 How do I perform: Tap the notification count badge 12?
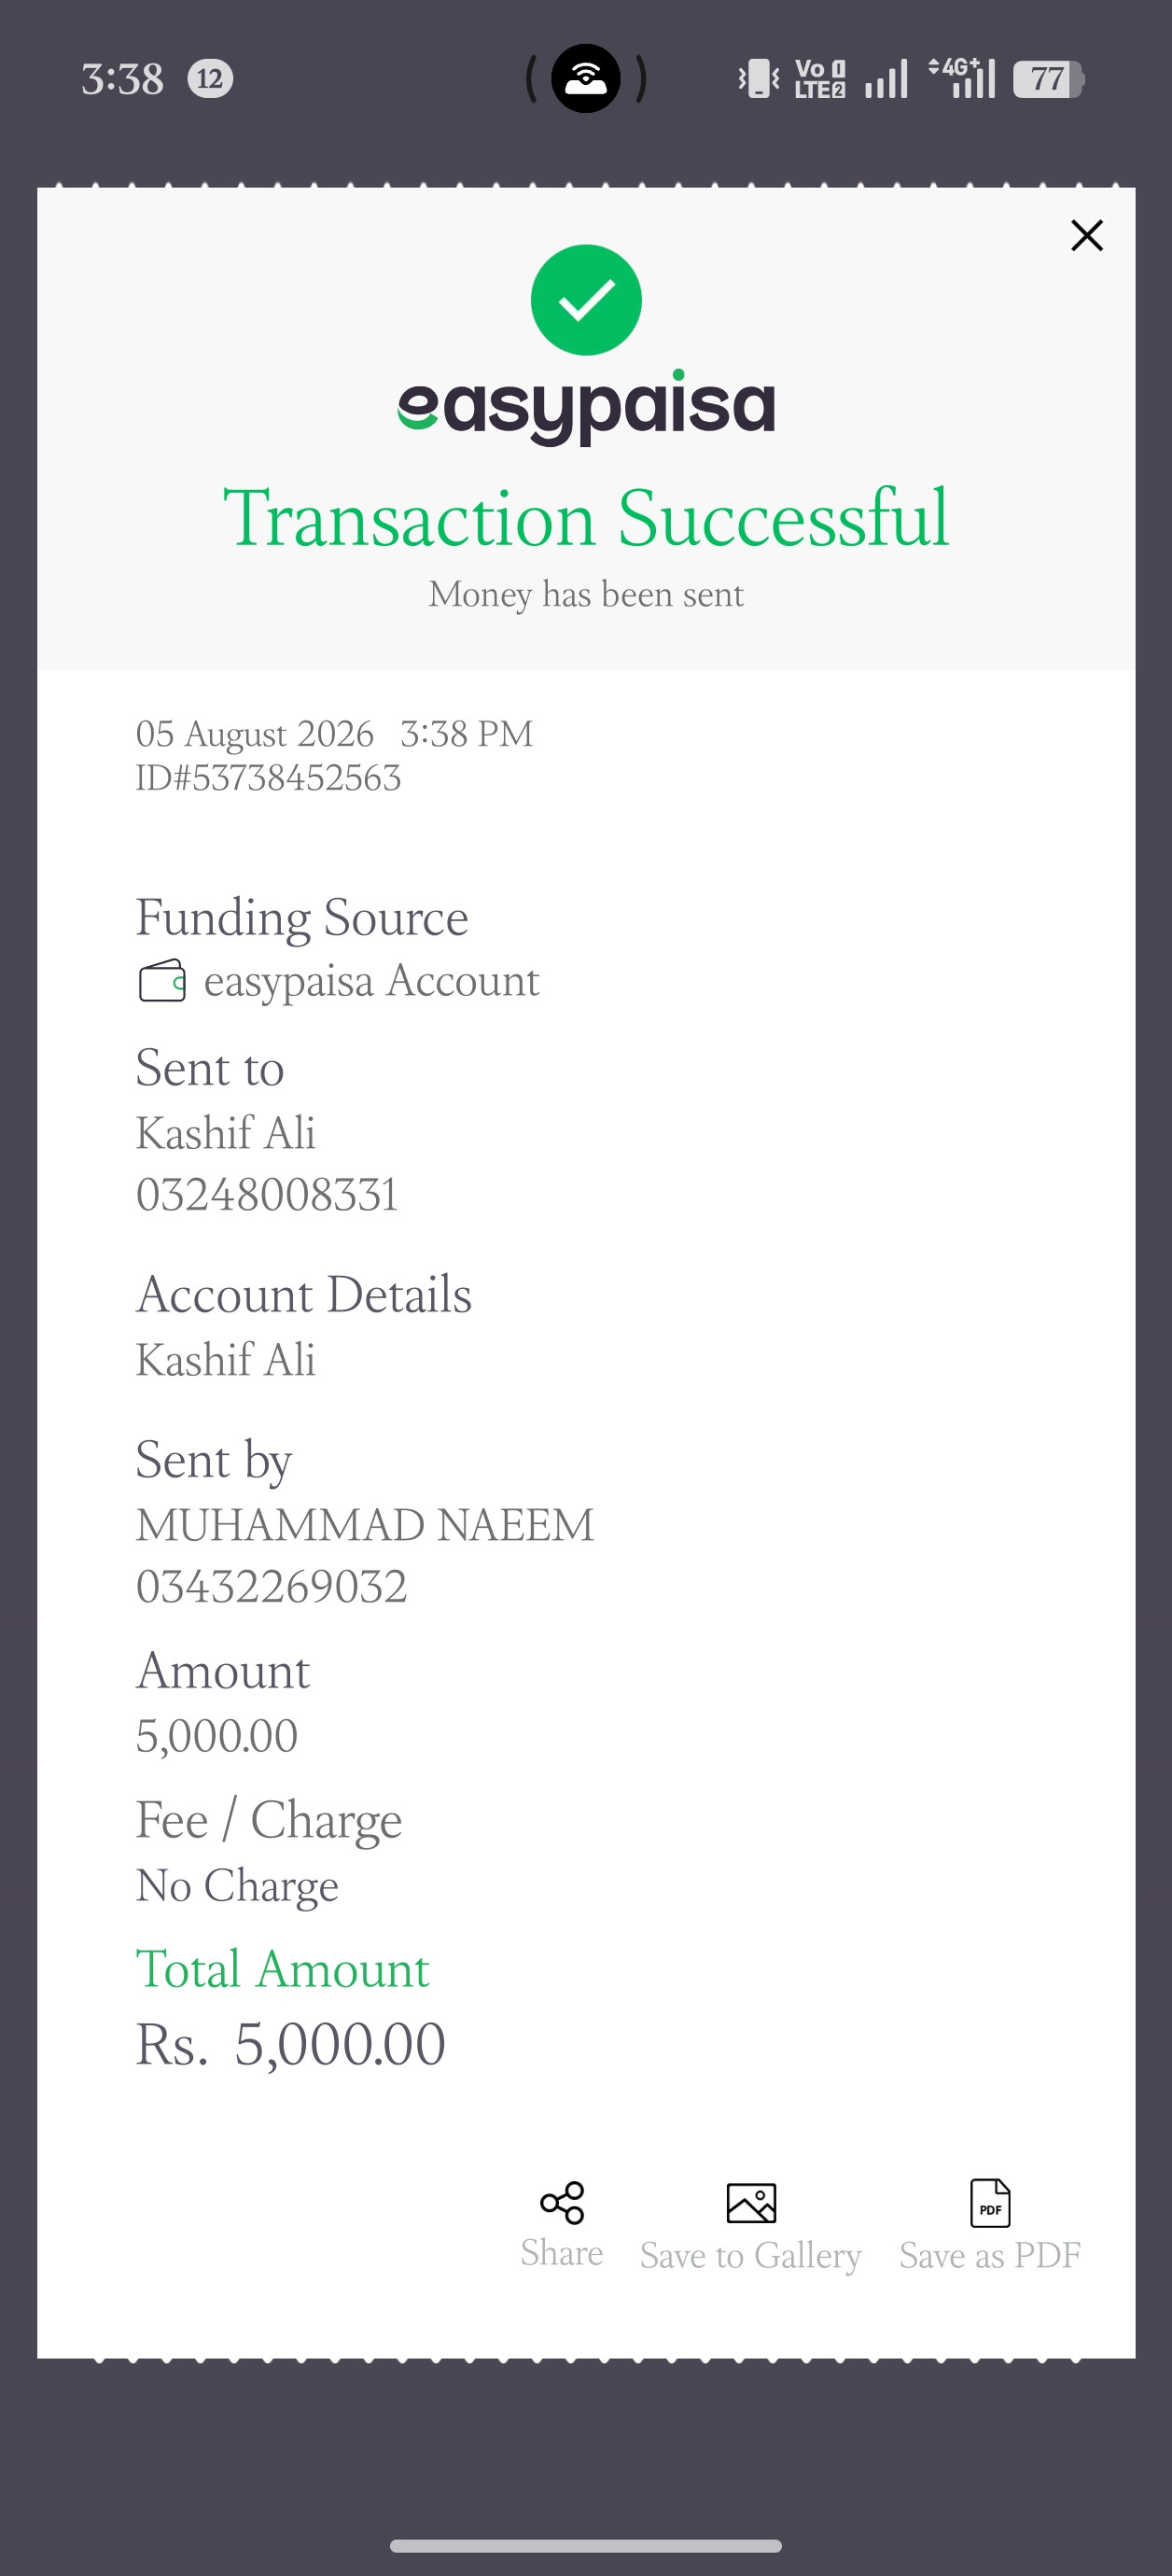(210, 78)
